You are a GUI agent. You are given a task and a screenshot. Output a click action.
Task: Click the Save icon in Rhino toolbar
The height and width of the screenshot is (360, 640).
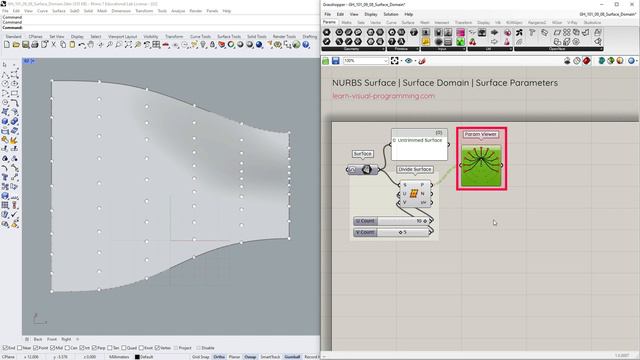[25, 44]
